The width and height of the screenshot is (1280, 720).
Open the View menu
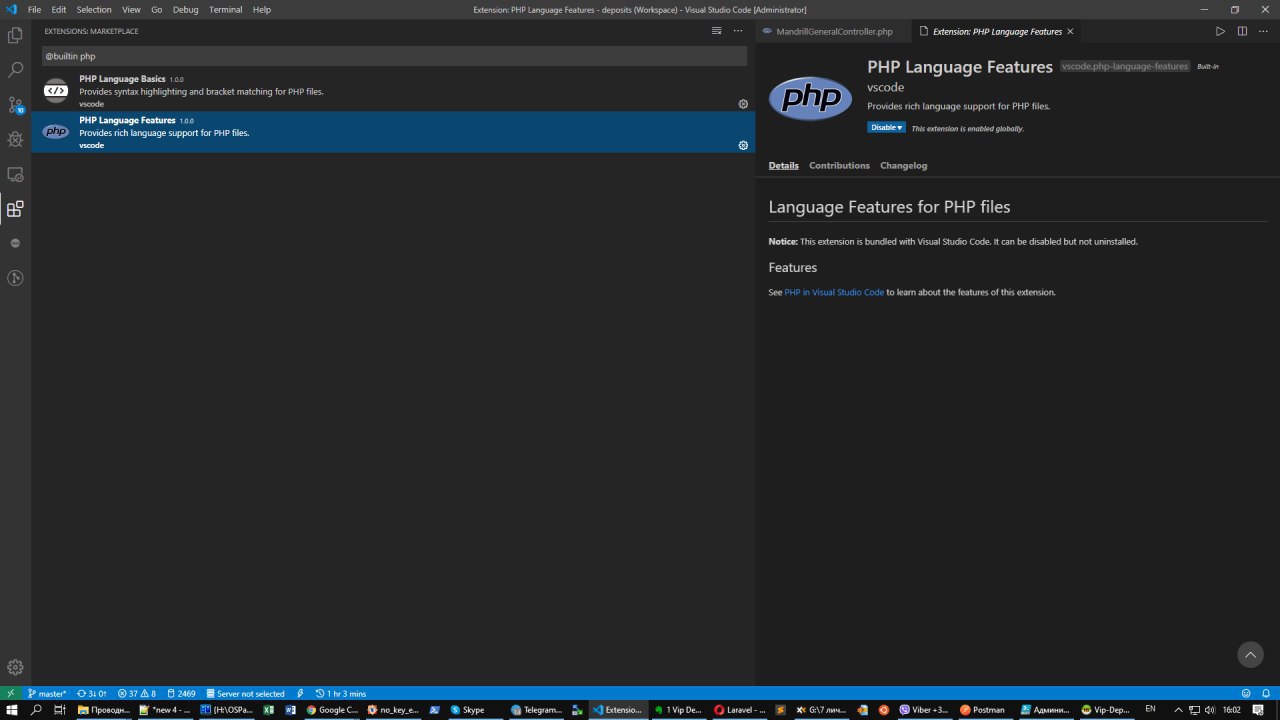(131, 9)
